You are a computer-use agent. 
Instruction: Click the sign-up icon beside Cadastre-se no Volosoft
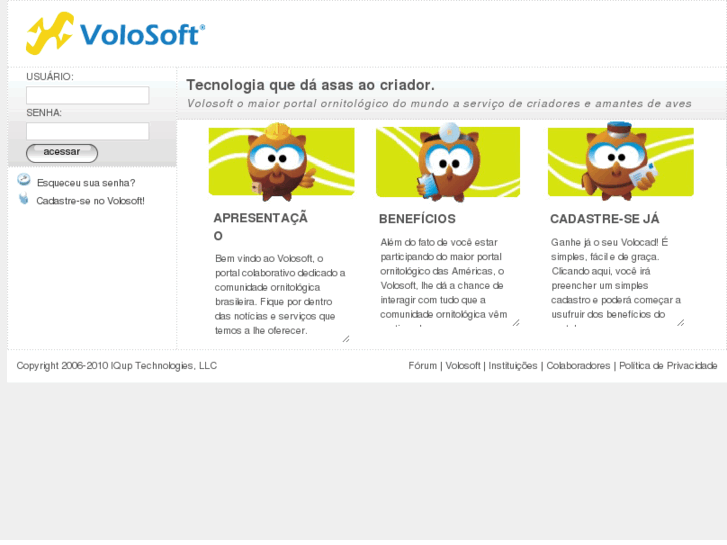tap(24, 199)
